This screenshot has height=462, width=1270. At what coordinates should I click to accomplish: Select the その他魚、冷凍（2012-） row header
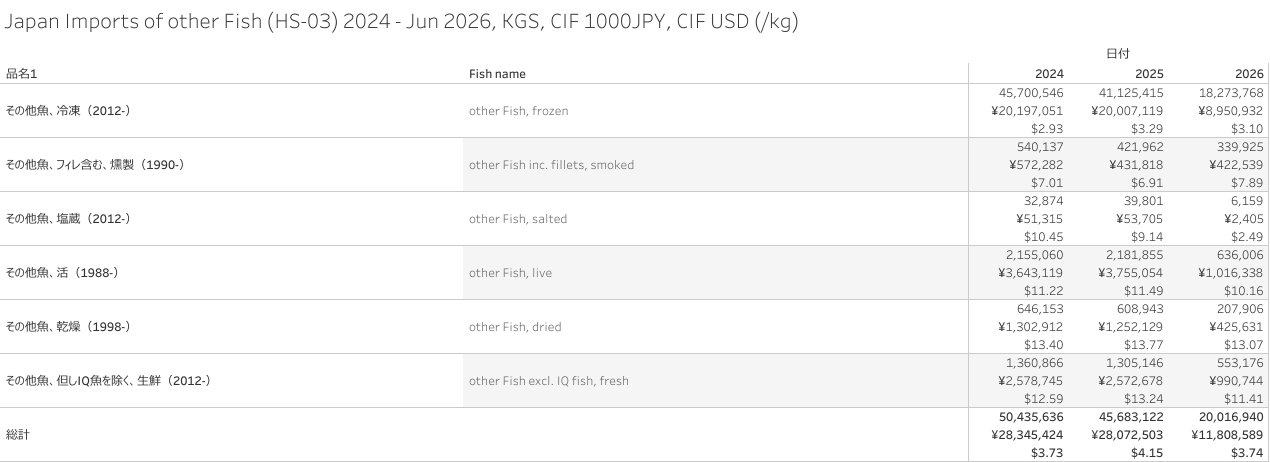[69, 111]
